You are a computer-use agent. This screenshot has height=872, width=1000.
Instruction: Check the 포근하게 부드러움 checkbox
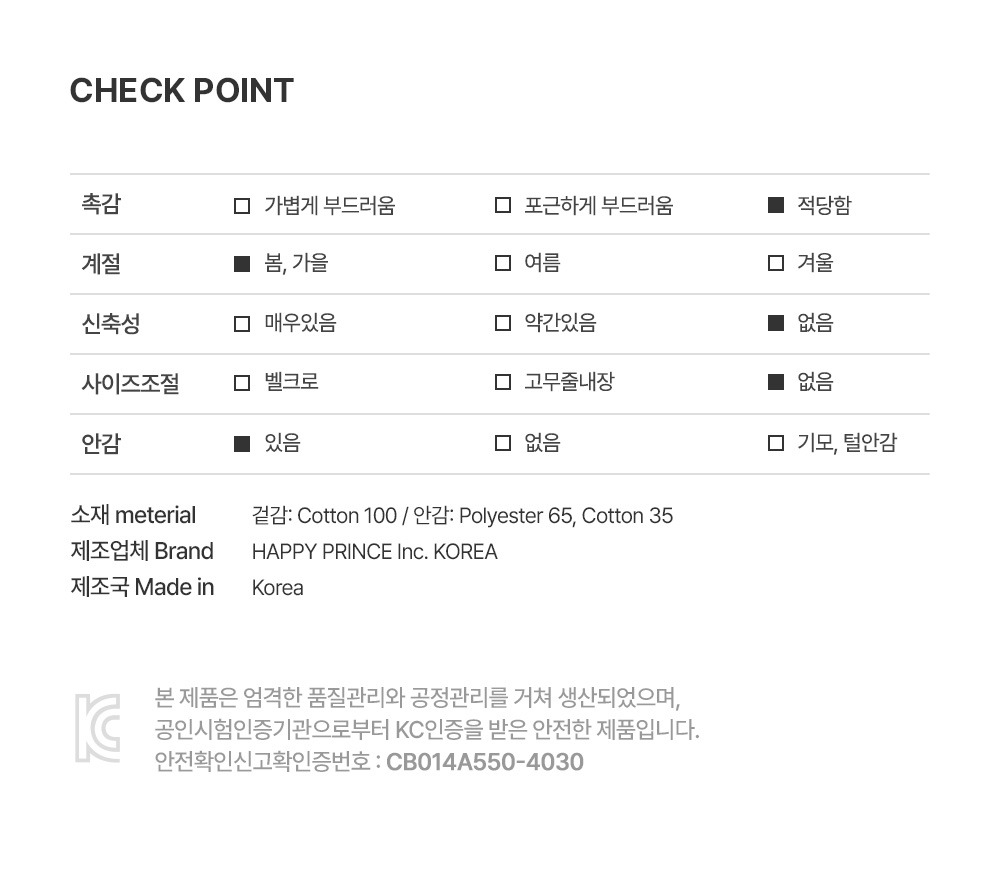503,206
